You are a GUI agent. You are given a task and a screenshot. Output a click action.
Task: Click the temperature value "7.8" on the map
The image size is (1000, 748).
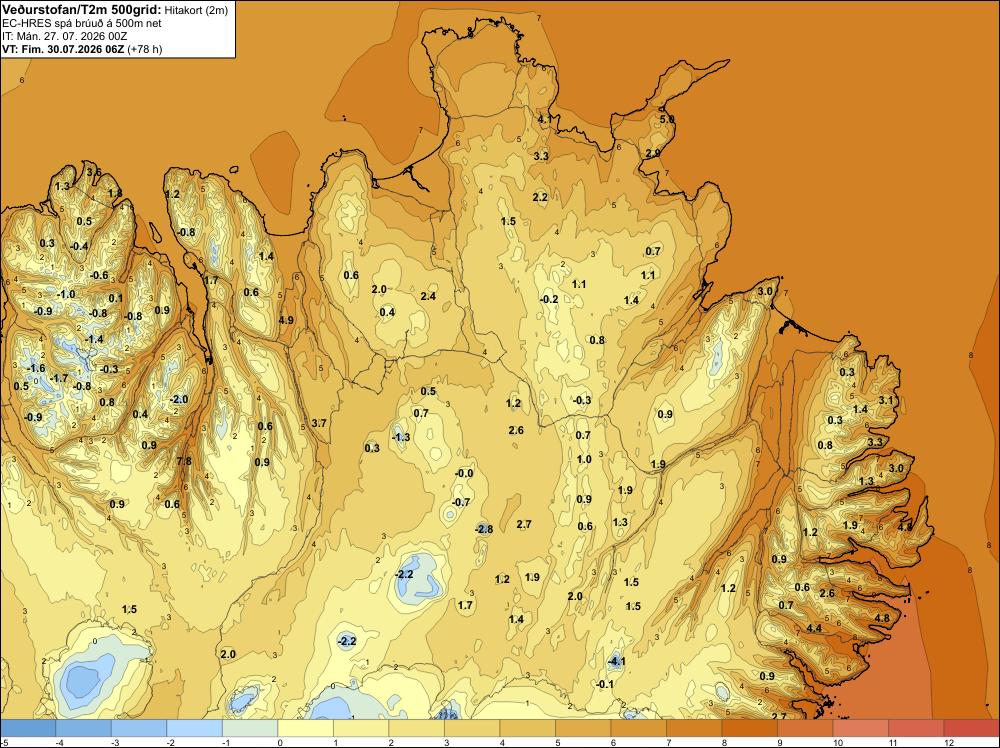click(184, 461)
